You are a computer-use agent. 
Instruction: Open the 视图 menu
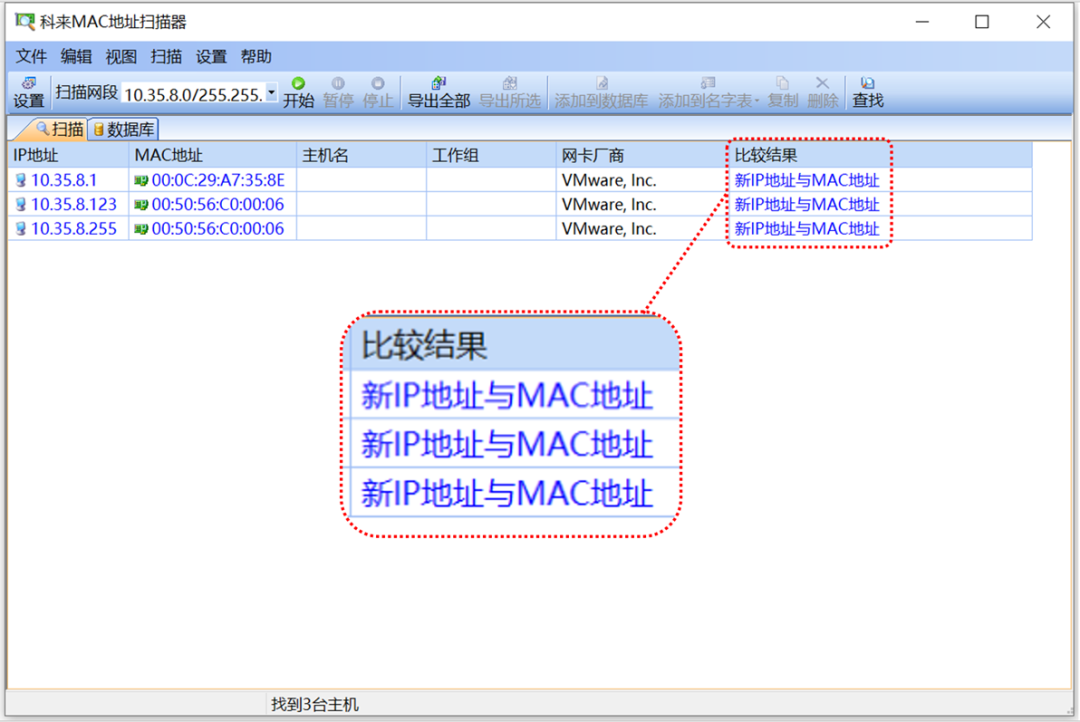(120, 56)
